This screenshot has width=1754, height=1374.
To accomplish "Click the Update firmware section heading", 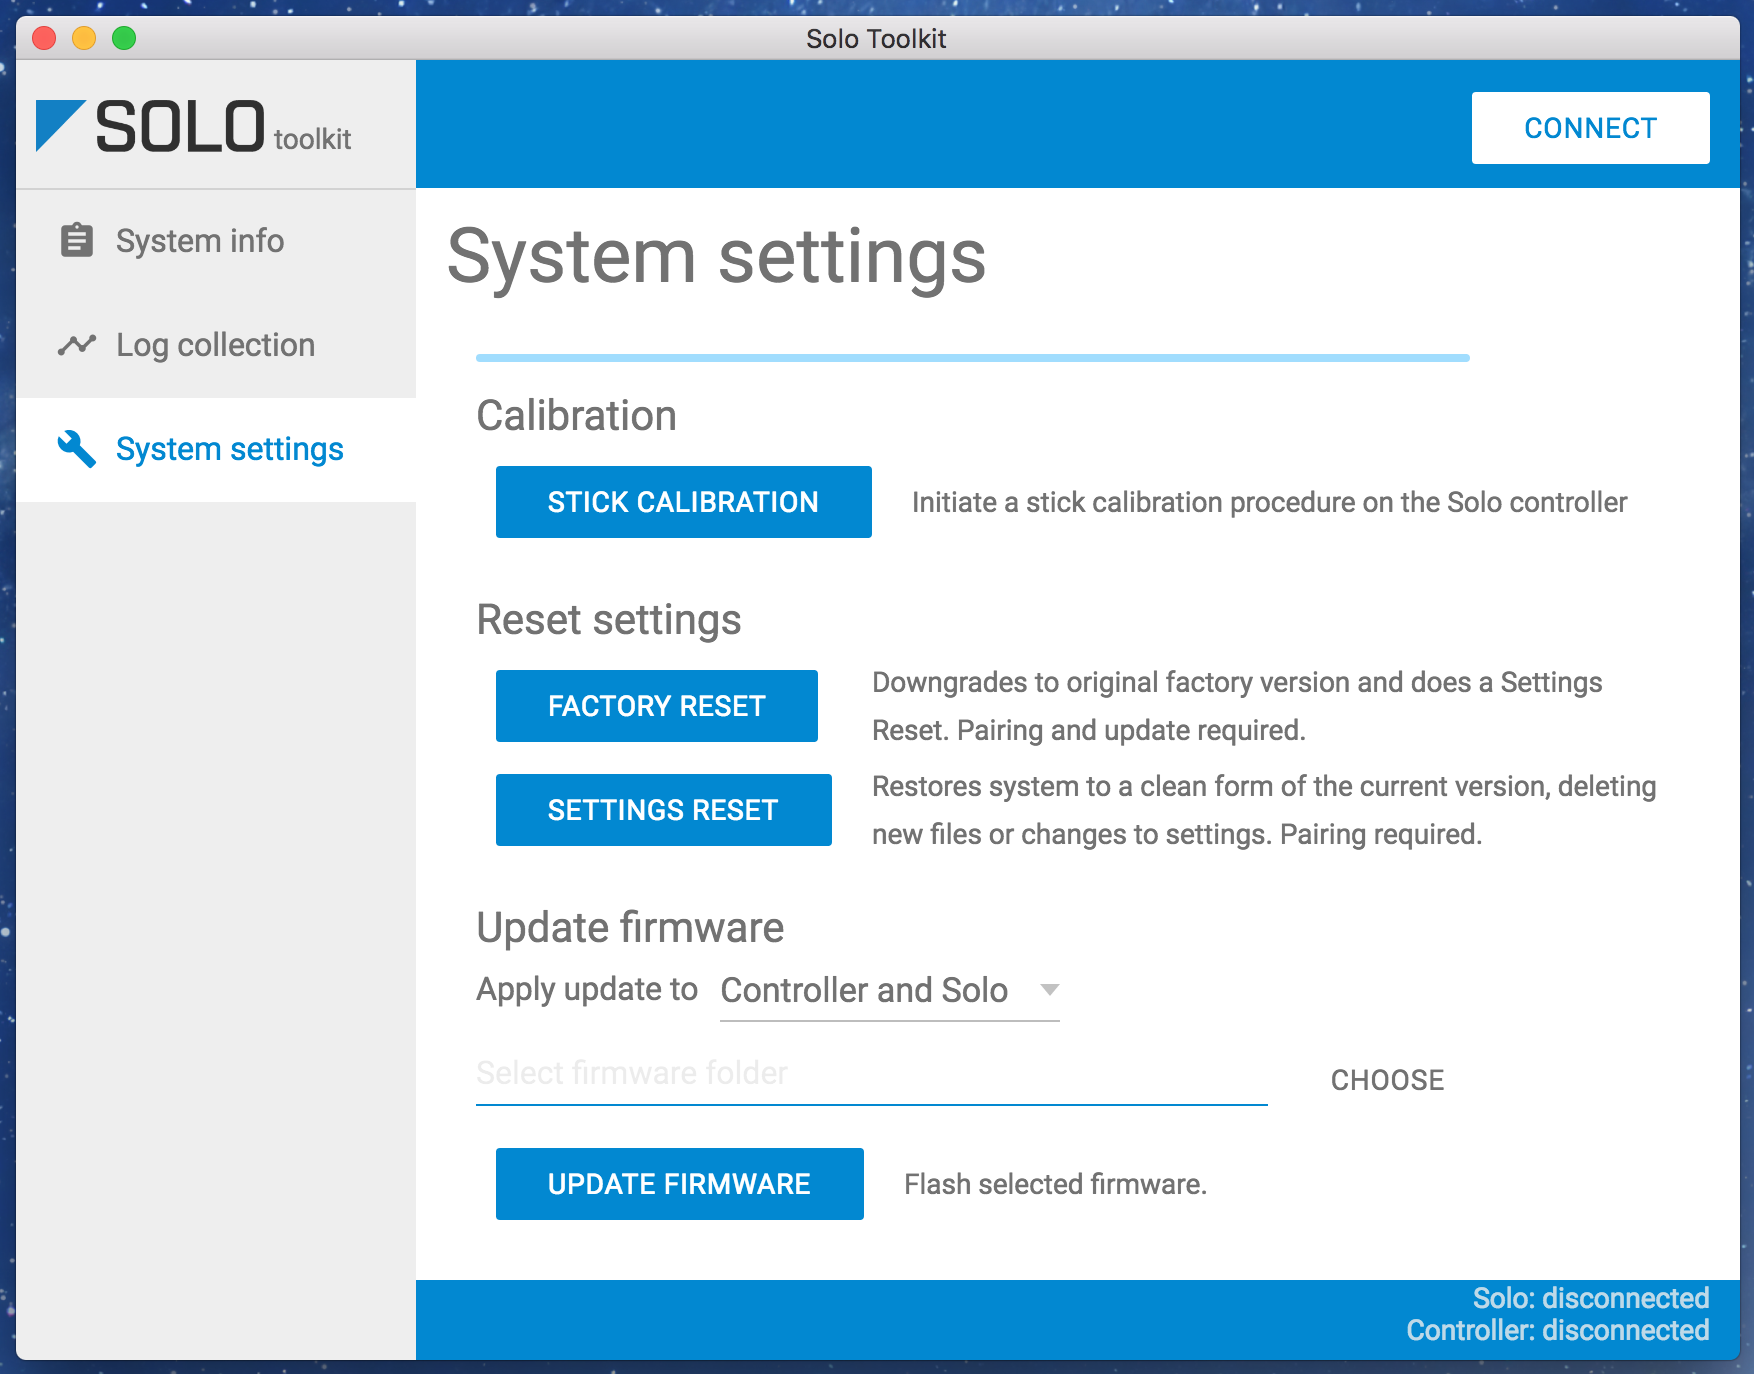I will coord(630,928).
